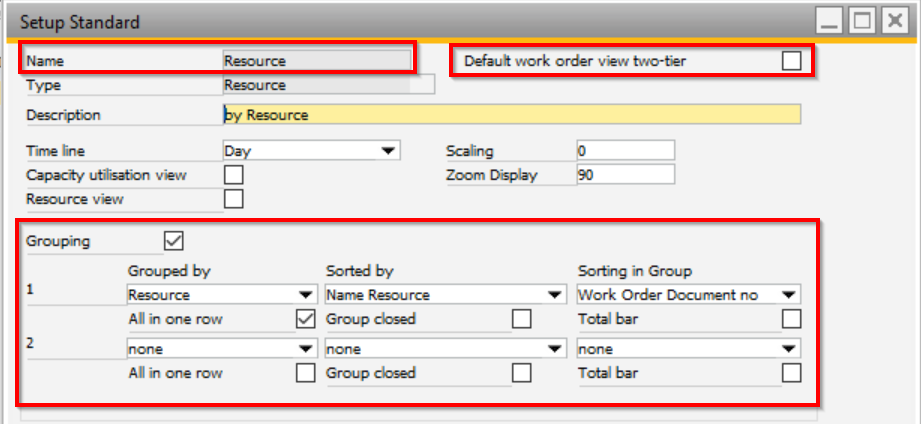This screenshot has height=424, width=921.
Task: Enable Default work order view two-tier checkbox
Action: [x=791, y=61]
